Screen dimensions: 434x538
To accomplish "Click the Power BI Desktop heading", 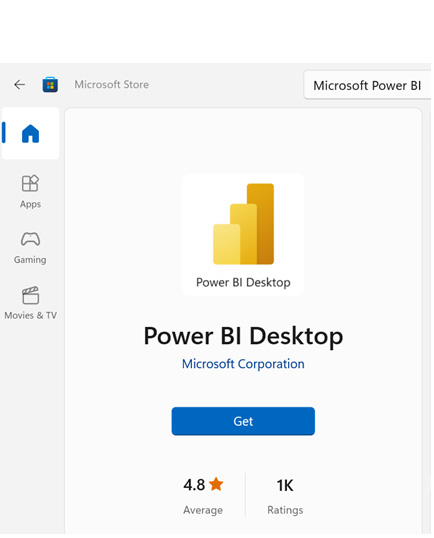I will [x=243, y=336].
